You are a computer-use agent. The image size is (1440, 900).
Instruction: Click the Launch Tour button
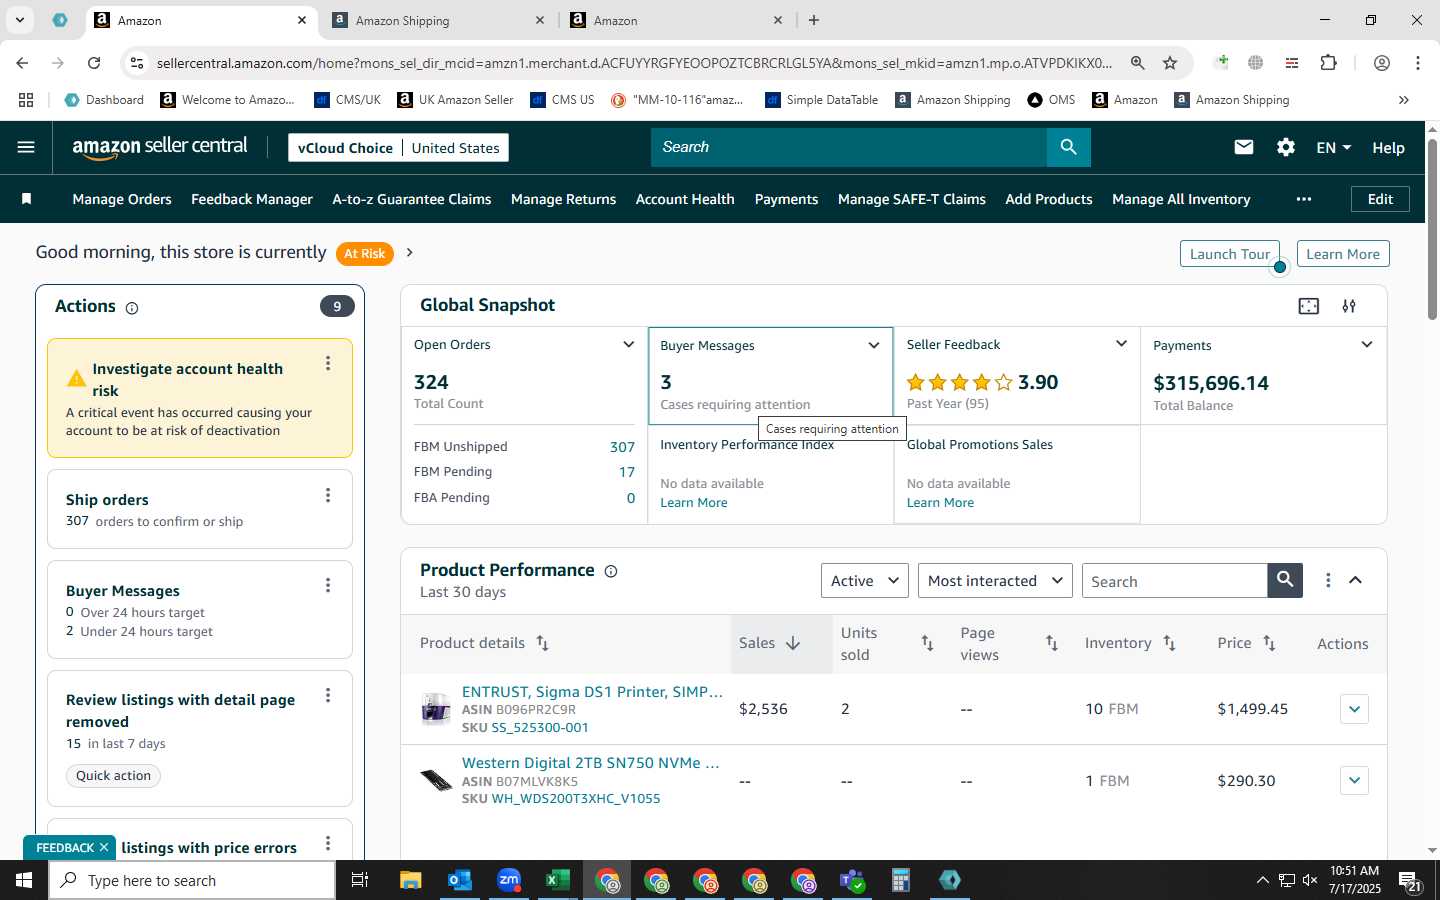tap(1229, 254)
